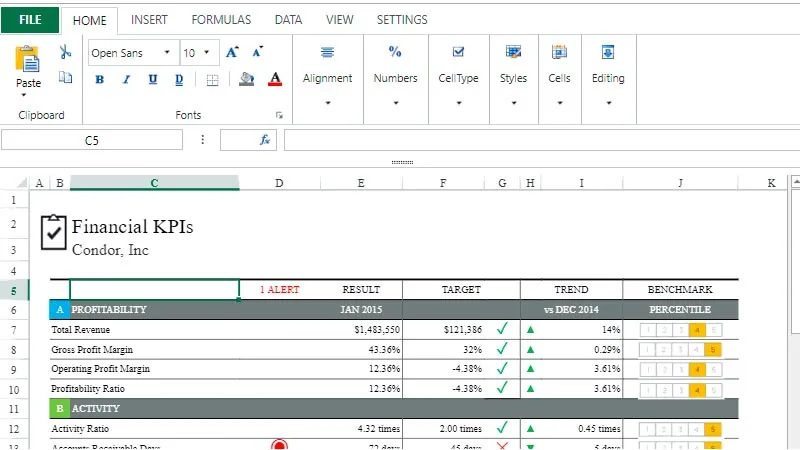Viewport: 800px width, 450px height.
Task: Click the formula bar resize grip dots
Action: (x=402, y=162)
